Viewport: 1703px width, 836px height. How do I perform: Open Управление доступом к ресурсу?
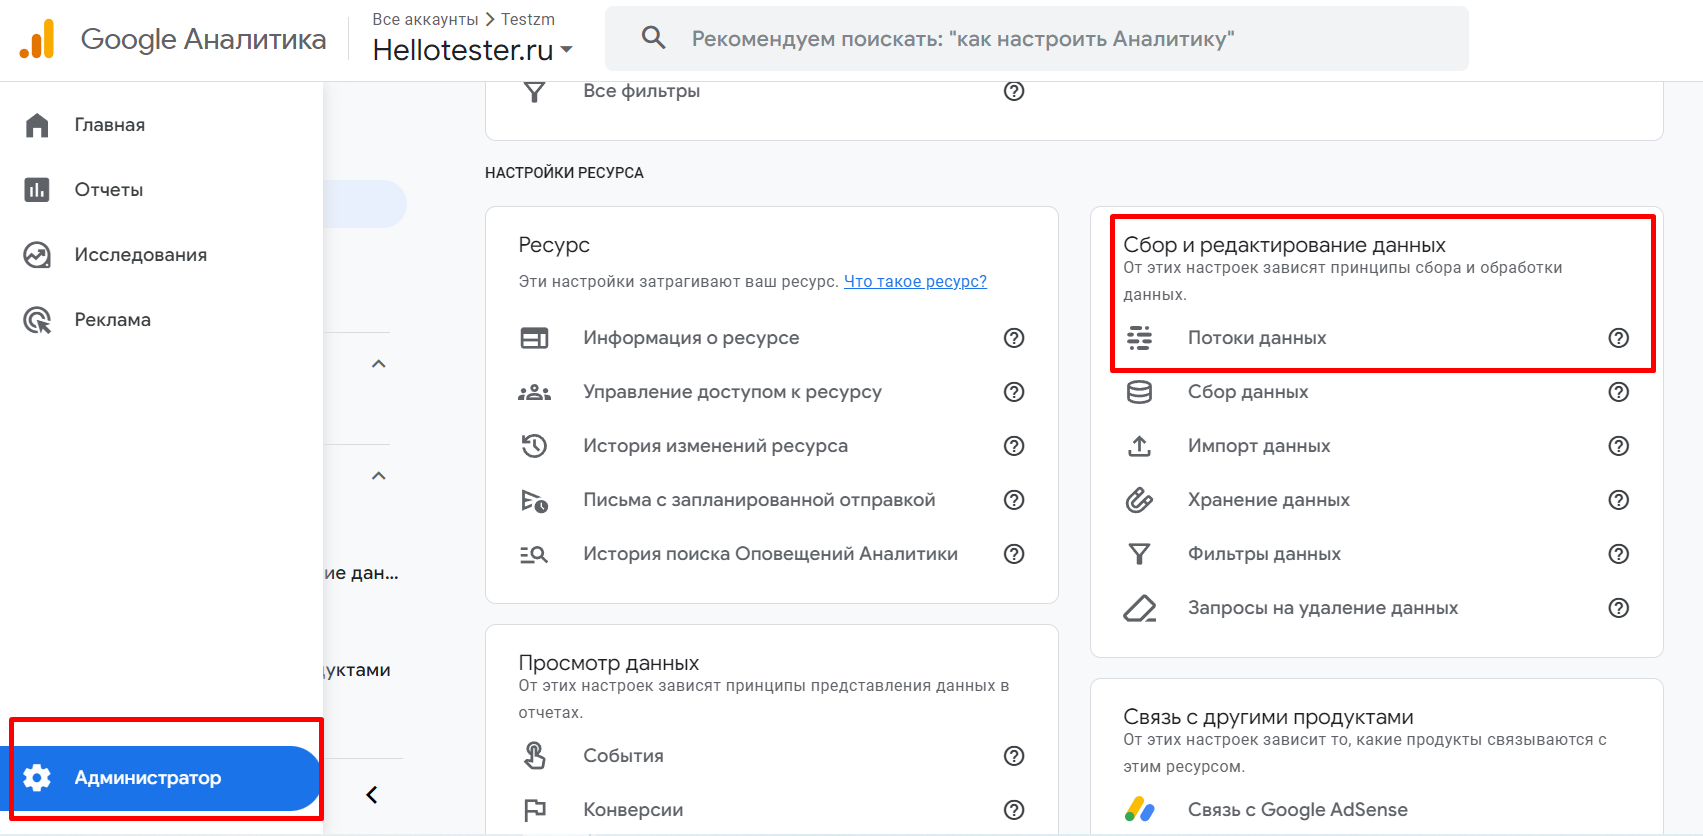[732, 392]
